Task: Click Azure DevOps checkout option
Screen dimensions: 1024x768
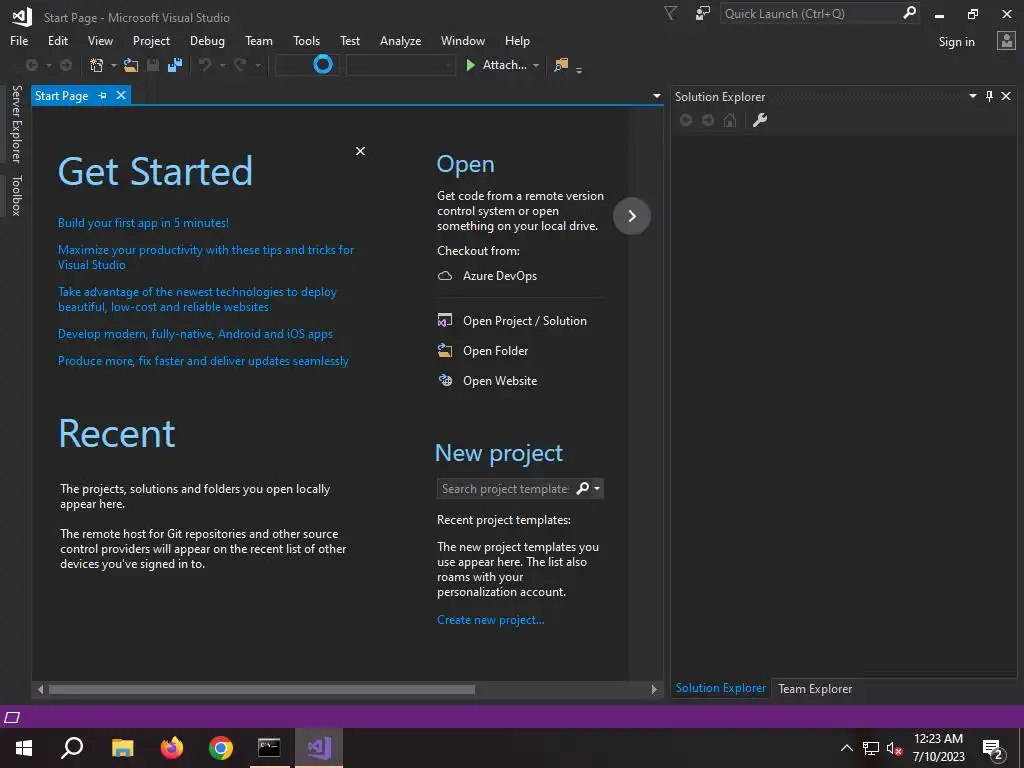Action: tap(487, 276)
